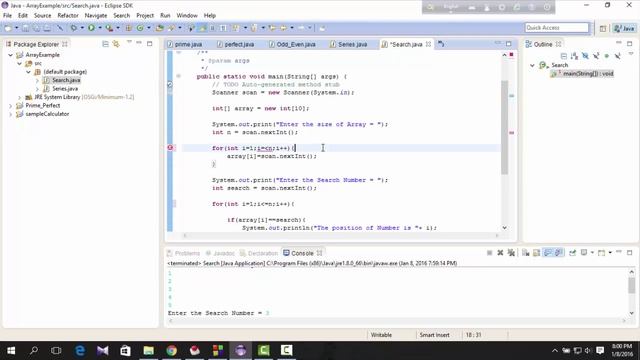
Task: Toggle Hide Non-Public Members in Outline
Action: 607,56
